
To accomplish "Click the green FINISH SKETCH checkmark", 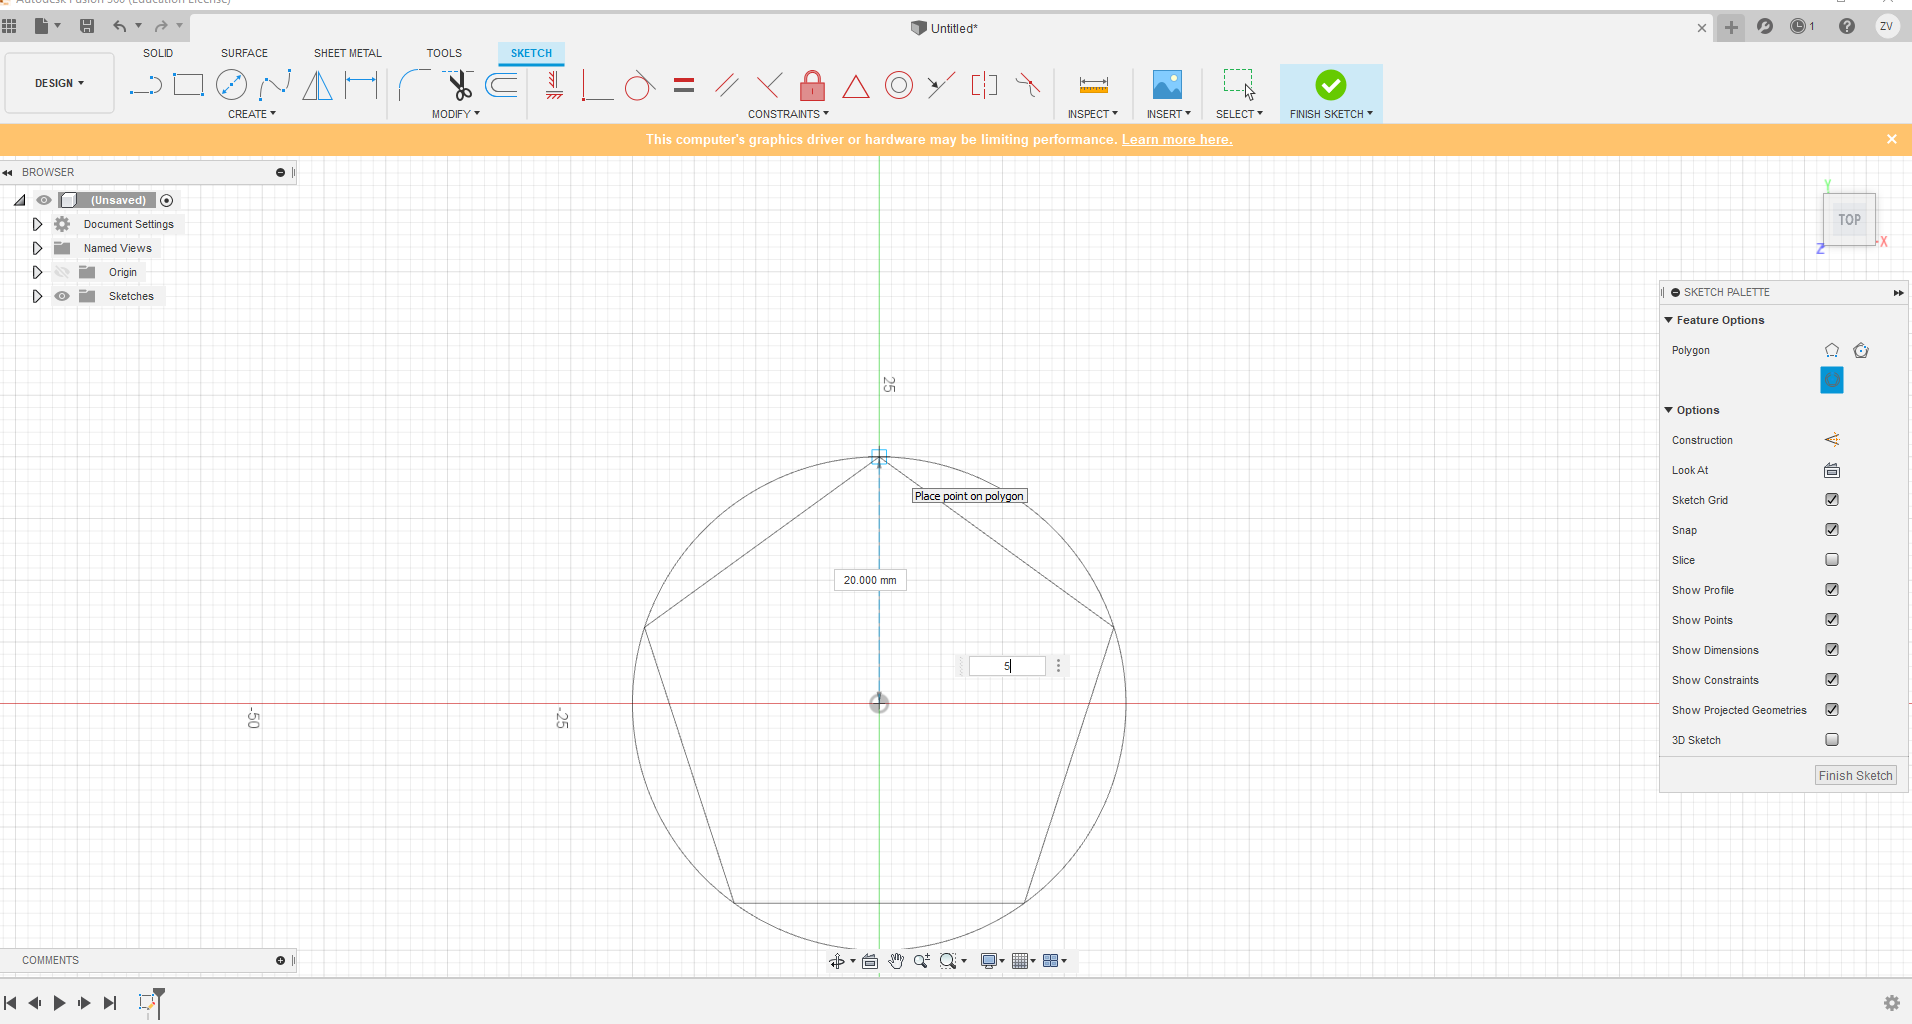I will click(1331, 85).
